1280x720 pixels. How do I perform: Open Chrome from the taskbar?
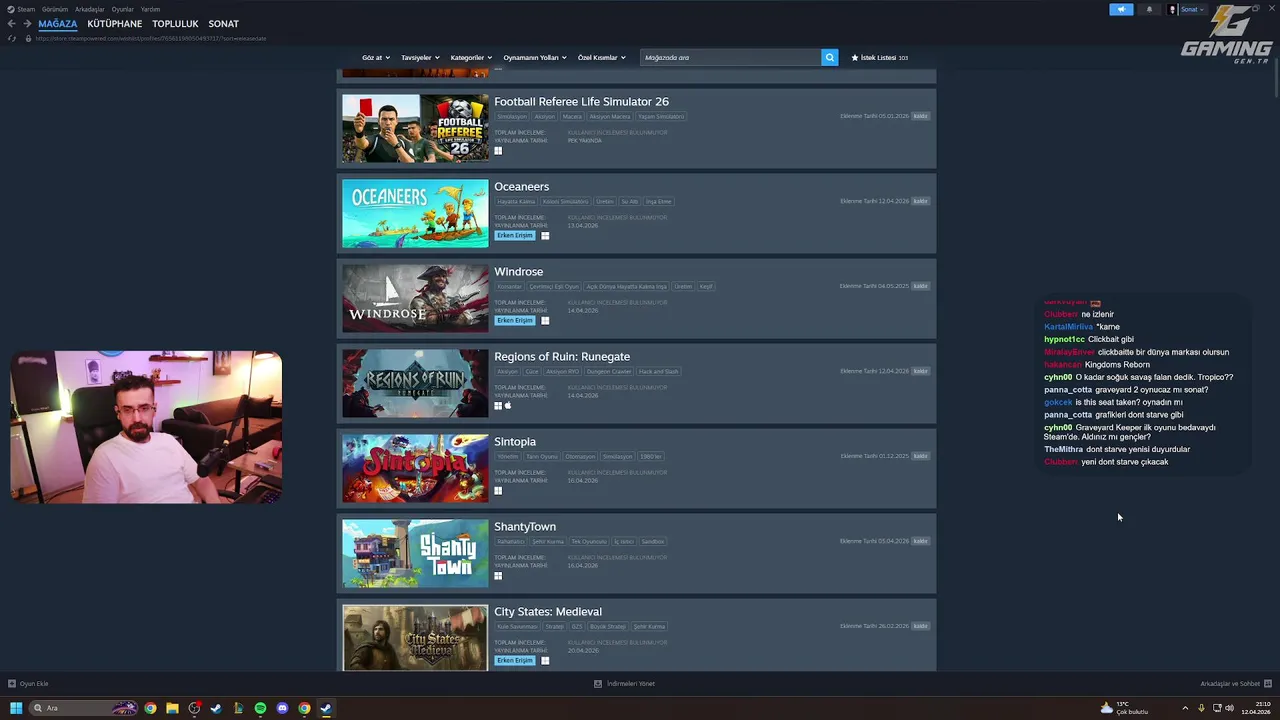150,708
